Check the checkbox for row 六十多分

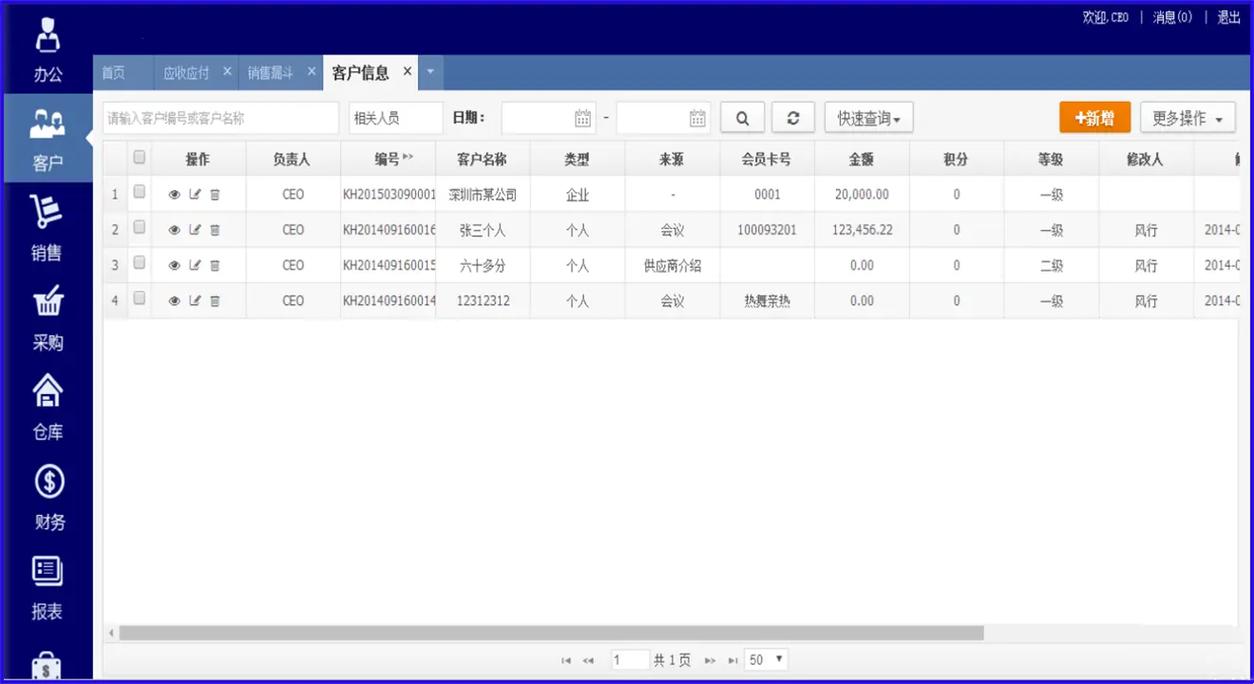coord(138,263)
